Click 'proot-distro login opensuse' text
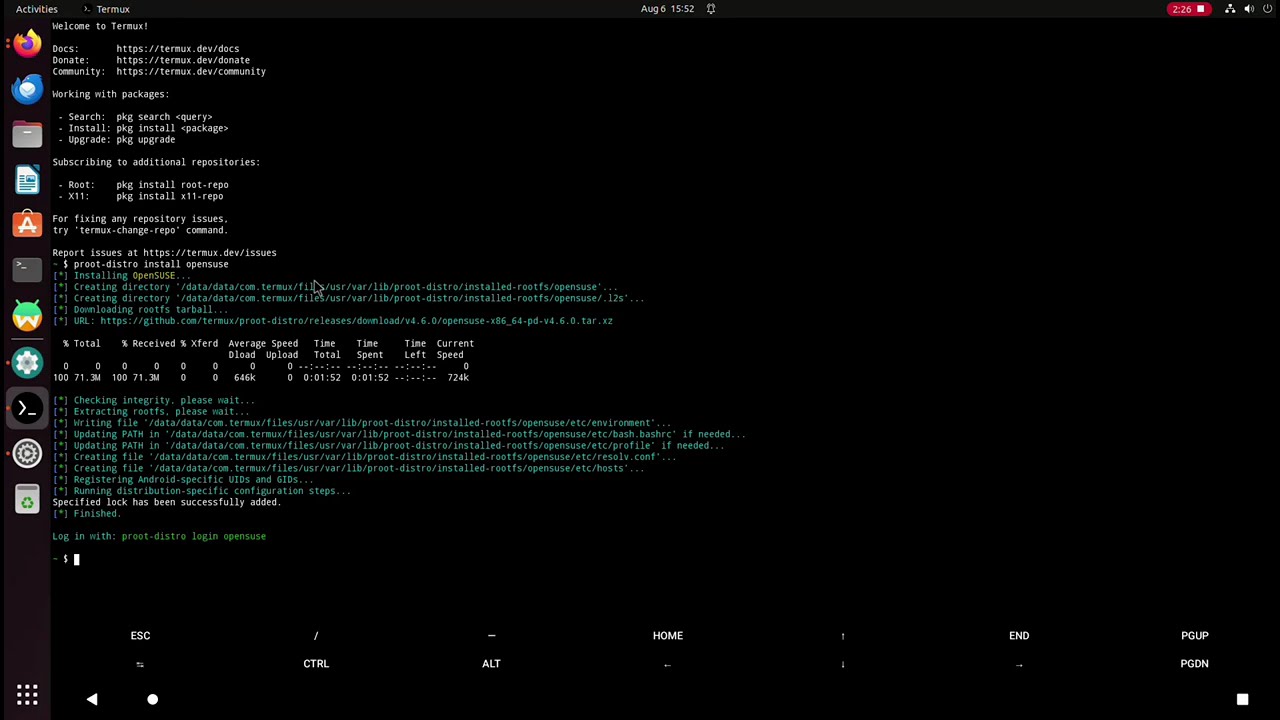Viewport: 1280px width, 720px height. coord(194,536)
